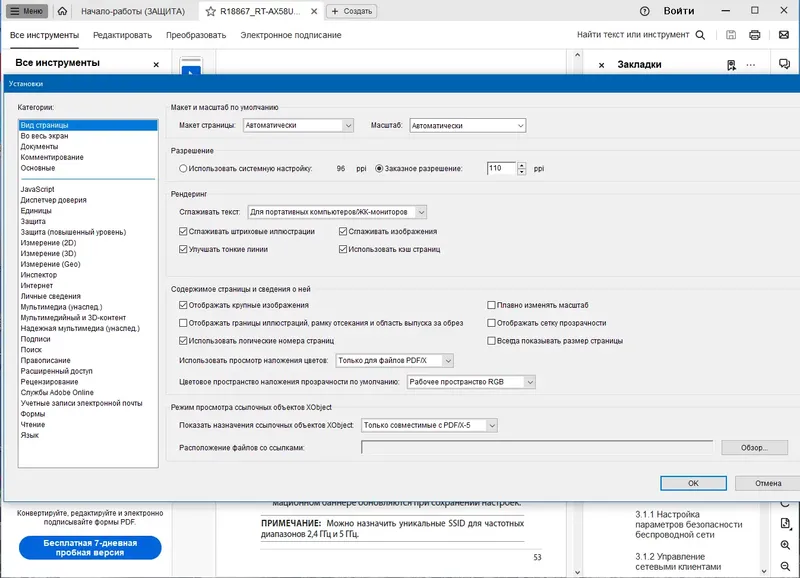The width and height of the screenshot is (800, 578).
Task: Click the zoom in magnifier icon
Action: (785, 545)
